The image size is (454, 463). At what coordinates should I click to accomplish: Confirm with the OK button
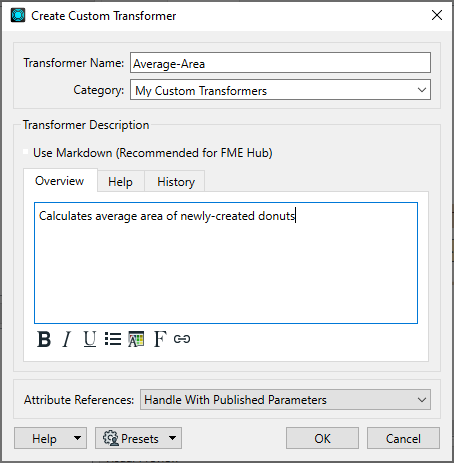322,438
